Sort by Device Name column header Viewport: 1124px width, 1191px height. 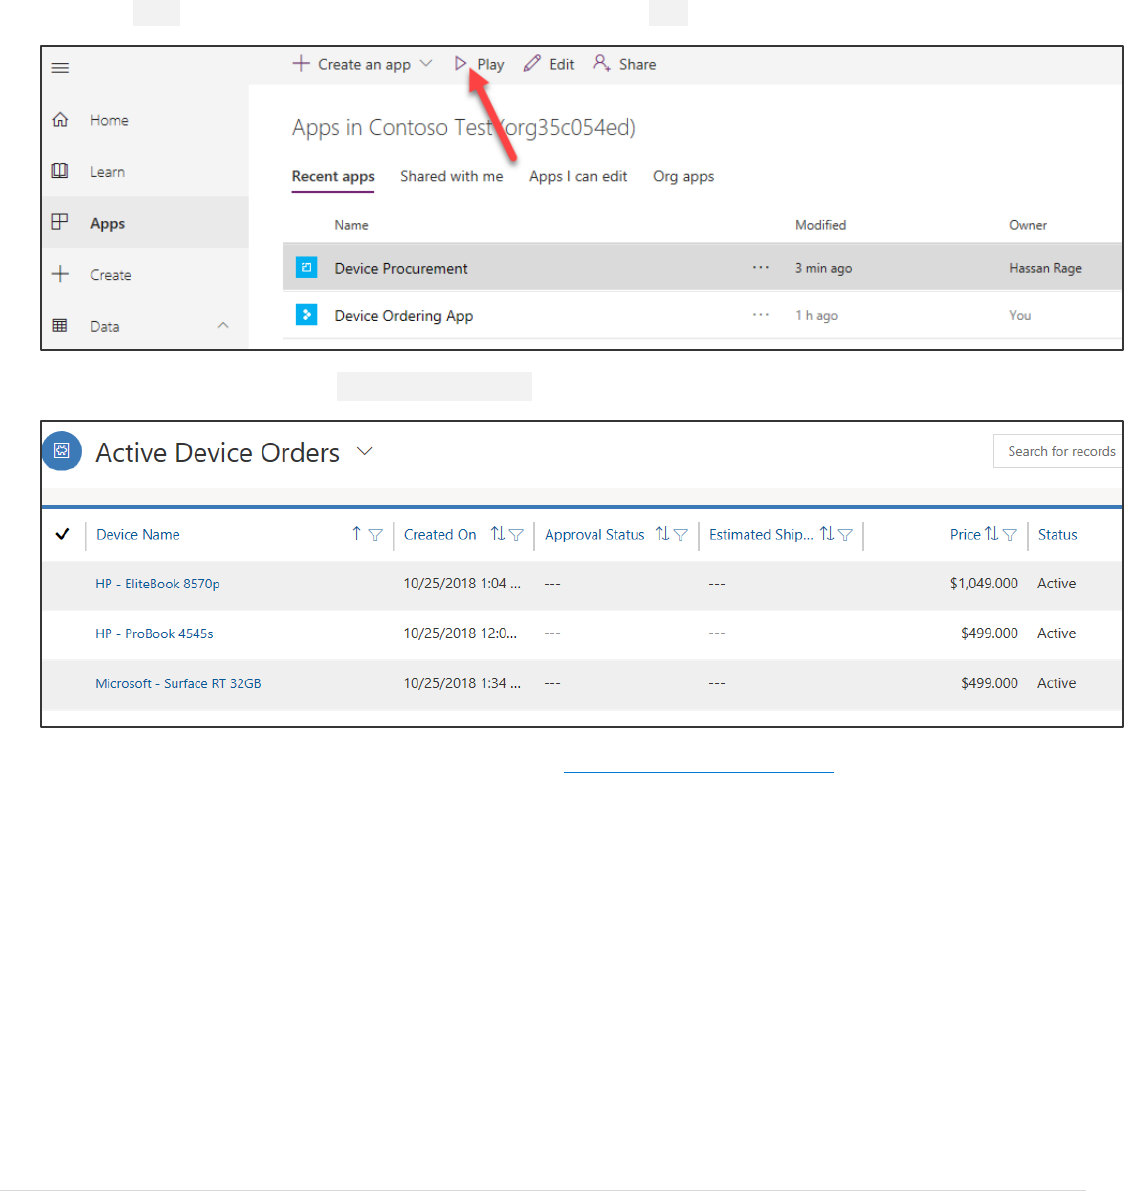click(137, 535)
